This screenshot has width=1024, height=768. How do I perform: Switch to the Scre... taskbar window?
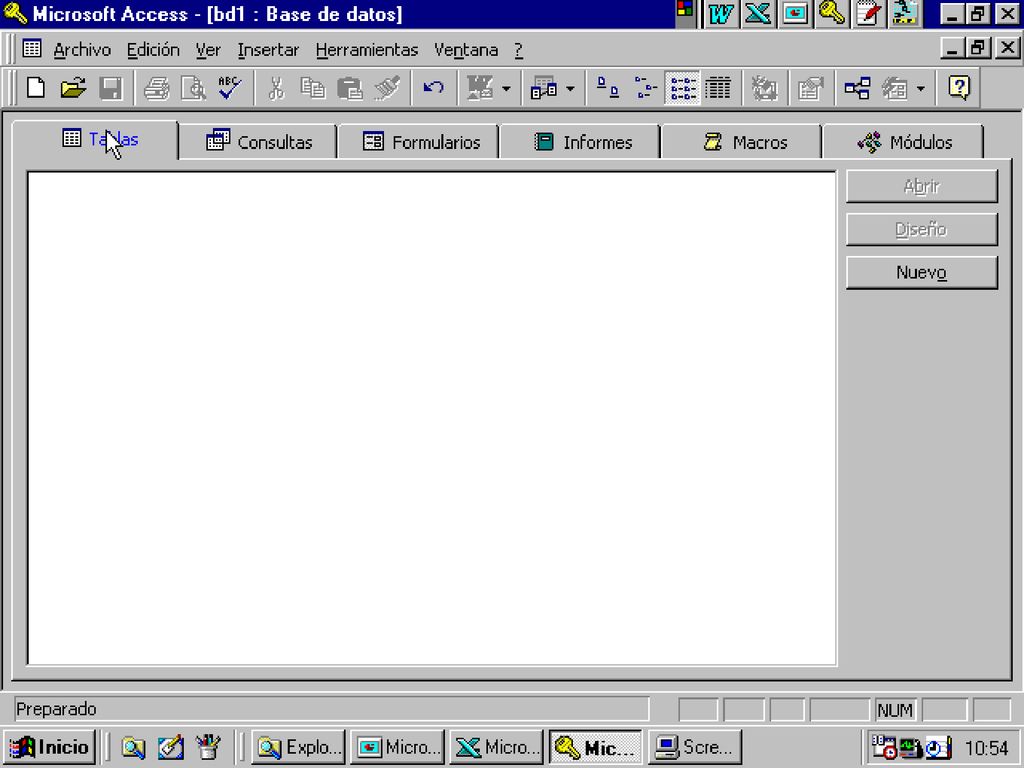pos(694,746)
